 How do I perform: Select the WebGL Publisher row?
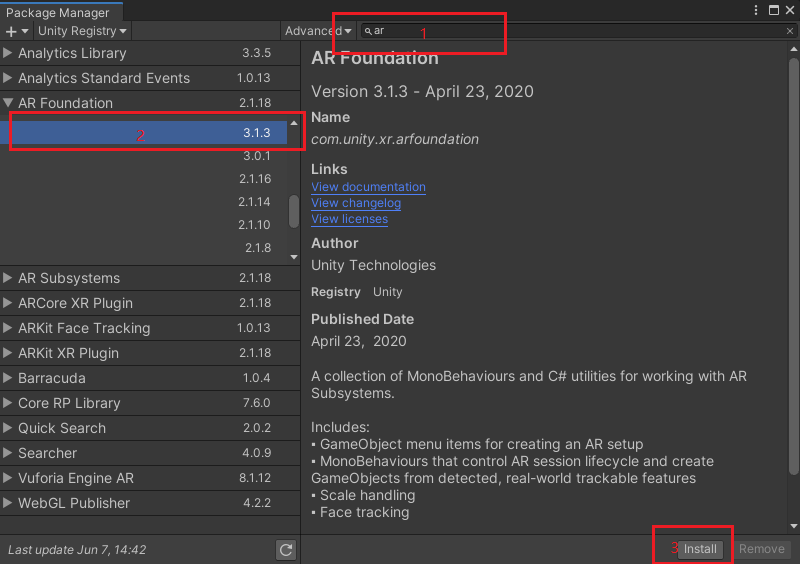150,503
